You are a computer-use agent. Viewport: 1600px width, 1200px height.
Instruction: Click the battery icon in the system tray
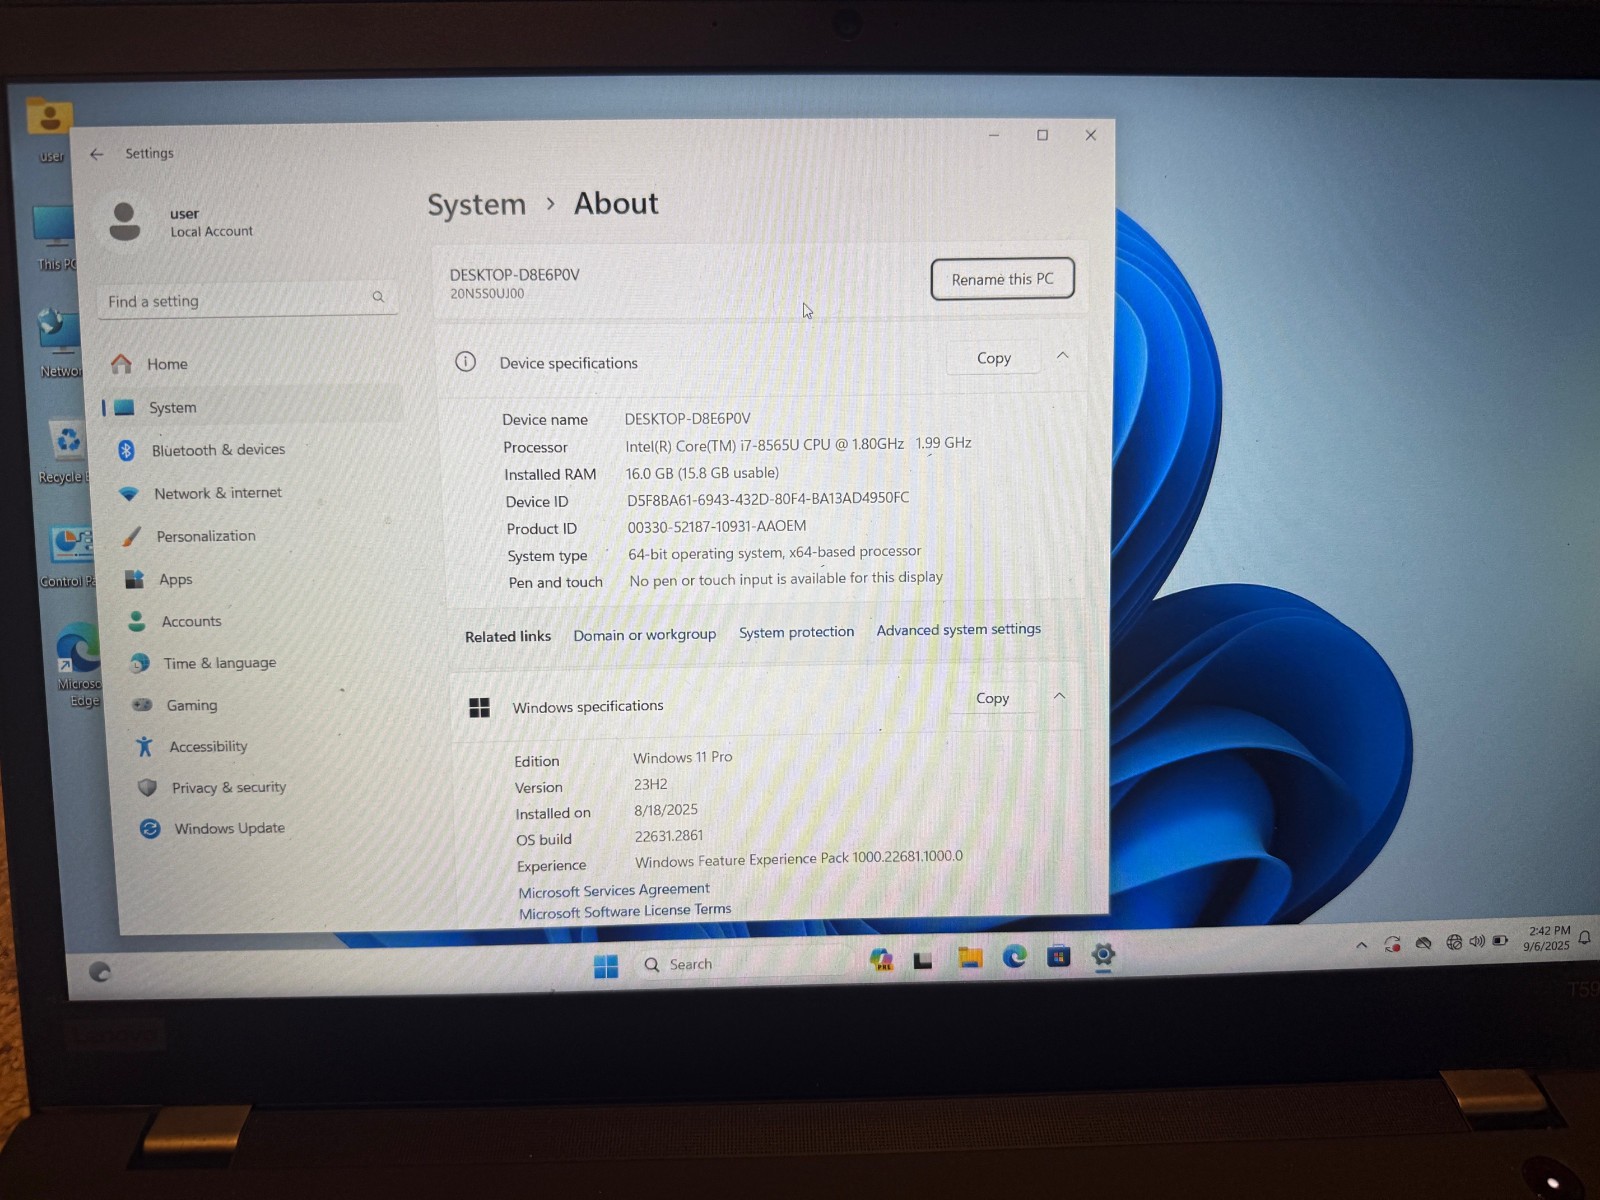pos(1500,941)
